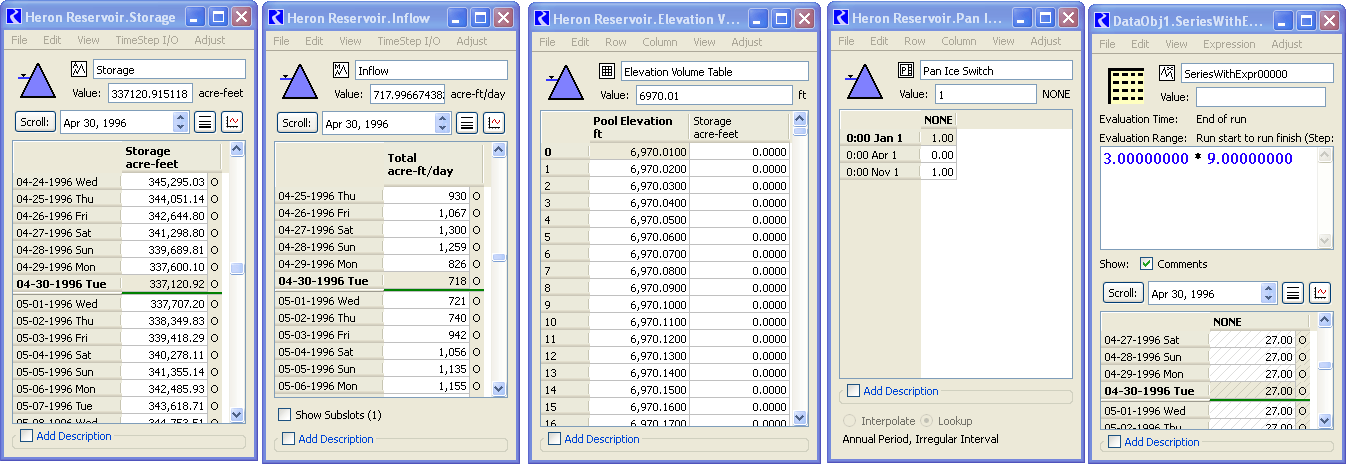Click Elevation Volume table scrollbar thumb
Screen dimensions: 1346x464
click(800, 130)
